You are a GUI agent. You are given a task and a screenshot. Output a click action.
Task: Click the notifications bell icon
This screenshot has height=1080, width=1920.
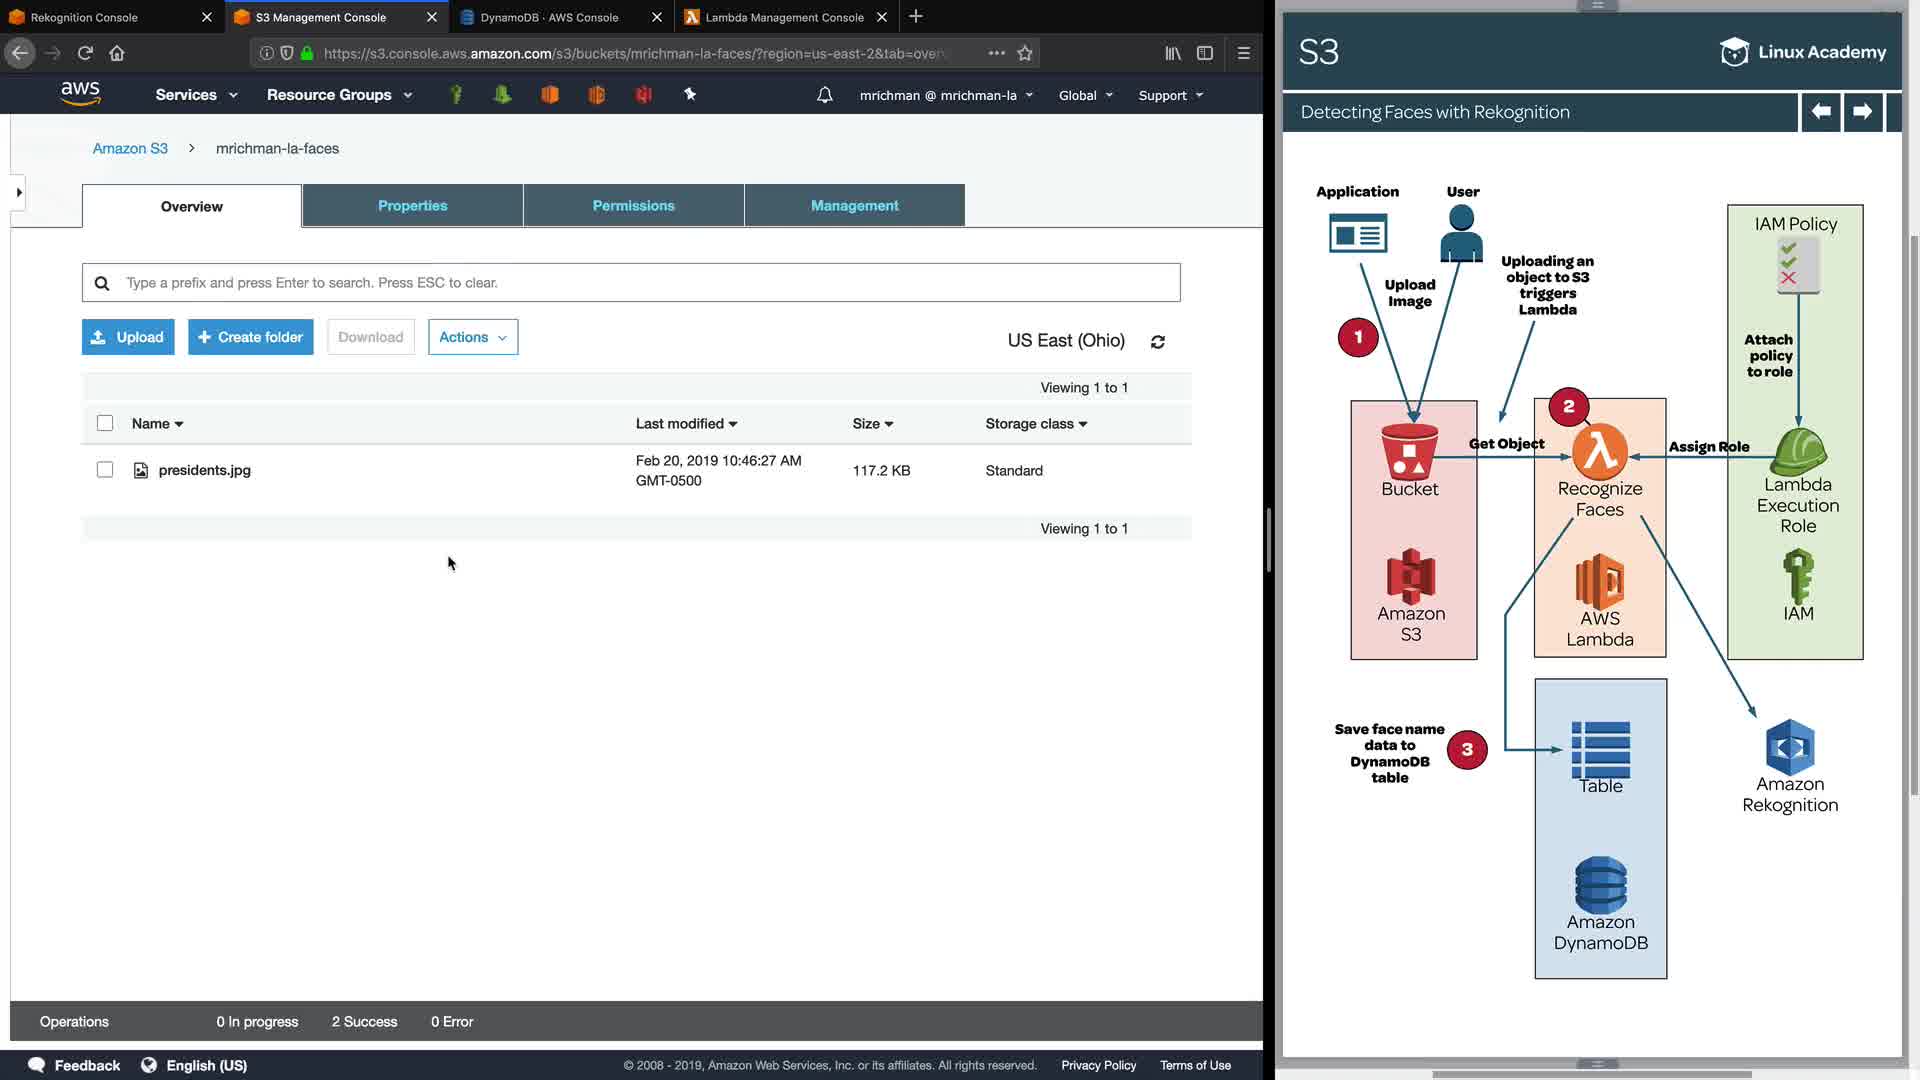824,95
